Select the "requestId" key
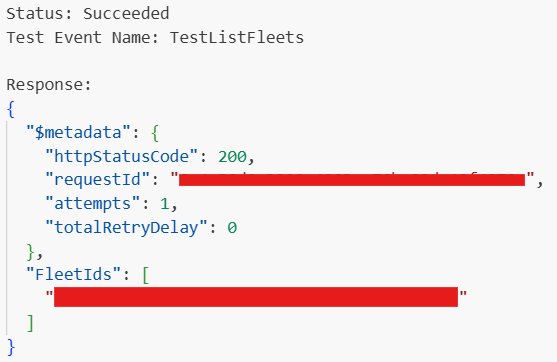Image resolution: width=557 pixels, height=362 pixels. click(98, 180)
